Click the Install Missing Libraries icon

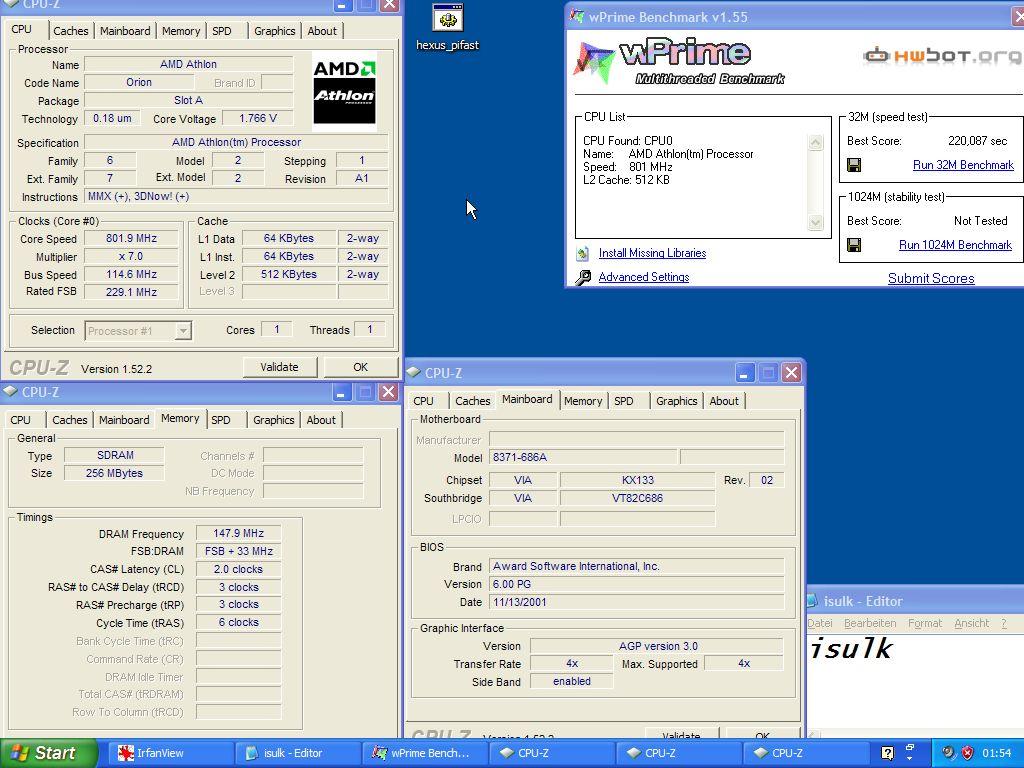coord(583,253)
